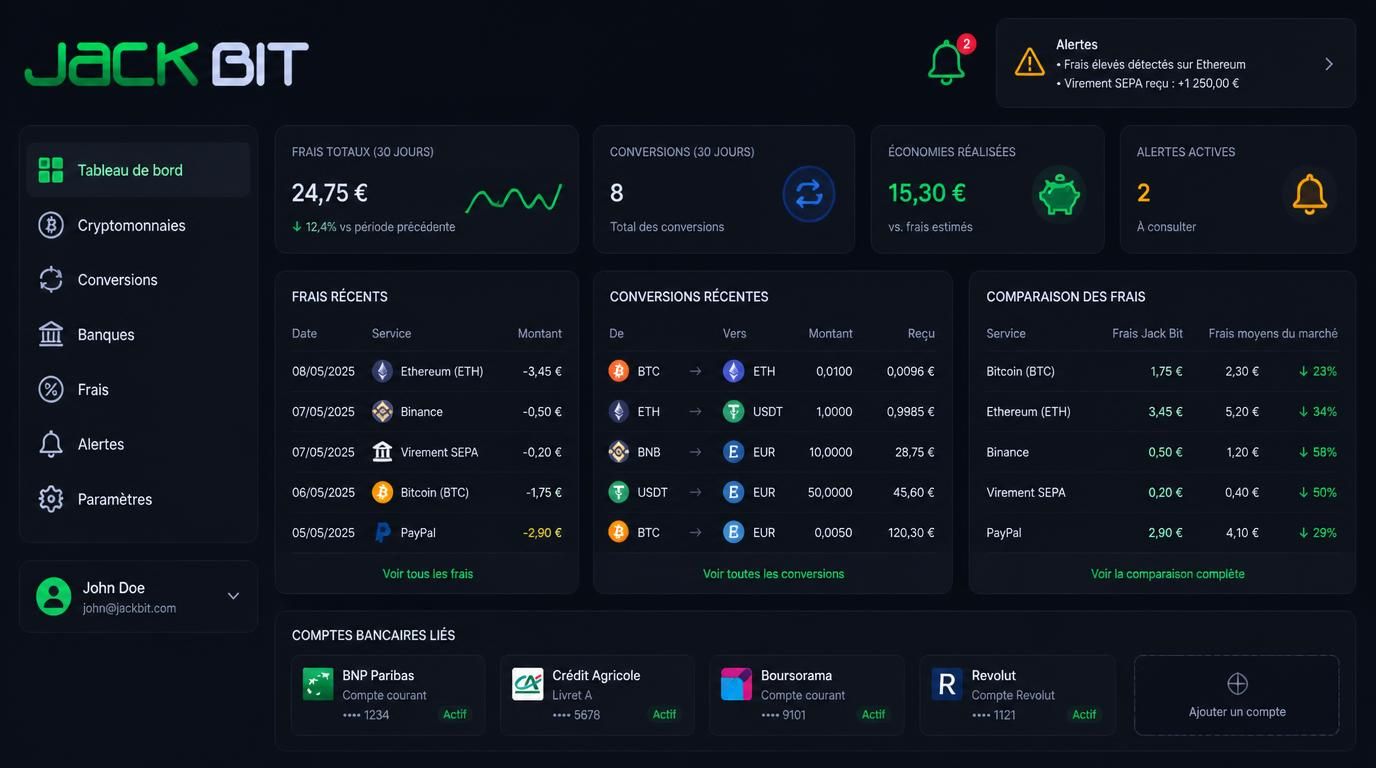Click the 24,75 € total fees value
Viewport: 1376px width, 768px height.
click(330, 193)
